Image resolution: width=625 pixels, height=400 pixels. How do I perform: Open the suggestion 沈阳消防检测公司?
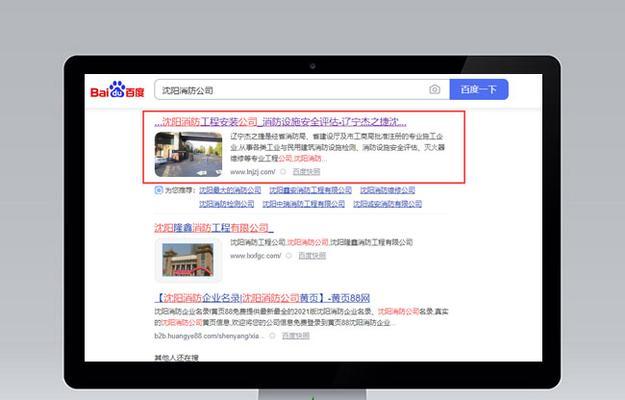(226, 204)
